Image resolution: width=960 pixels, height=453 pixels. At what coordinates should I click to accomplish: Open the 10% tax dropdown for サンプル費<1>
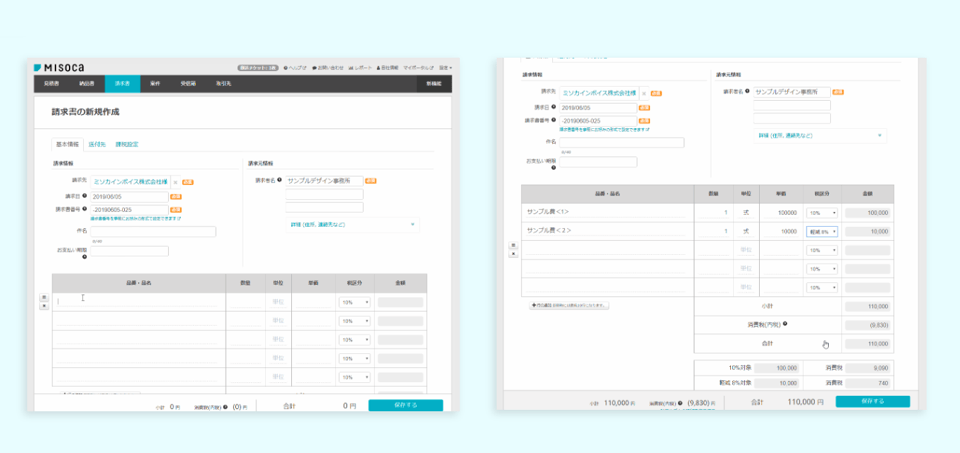coord(821,212)
